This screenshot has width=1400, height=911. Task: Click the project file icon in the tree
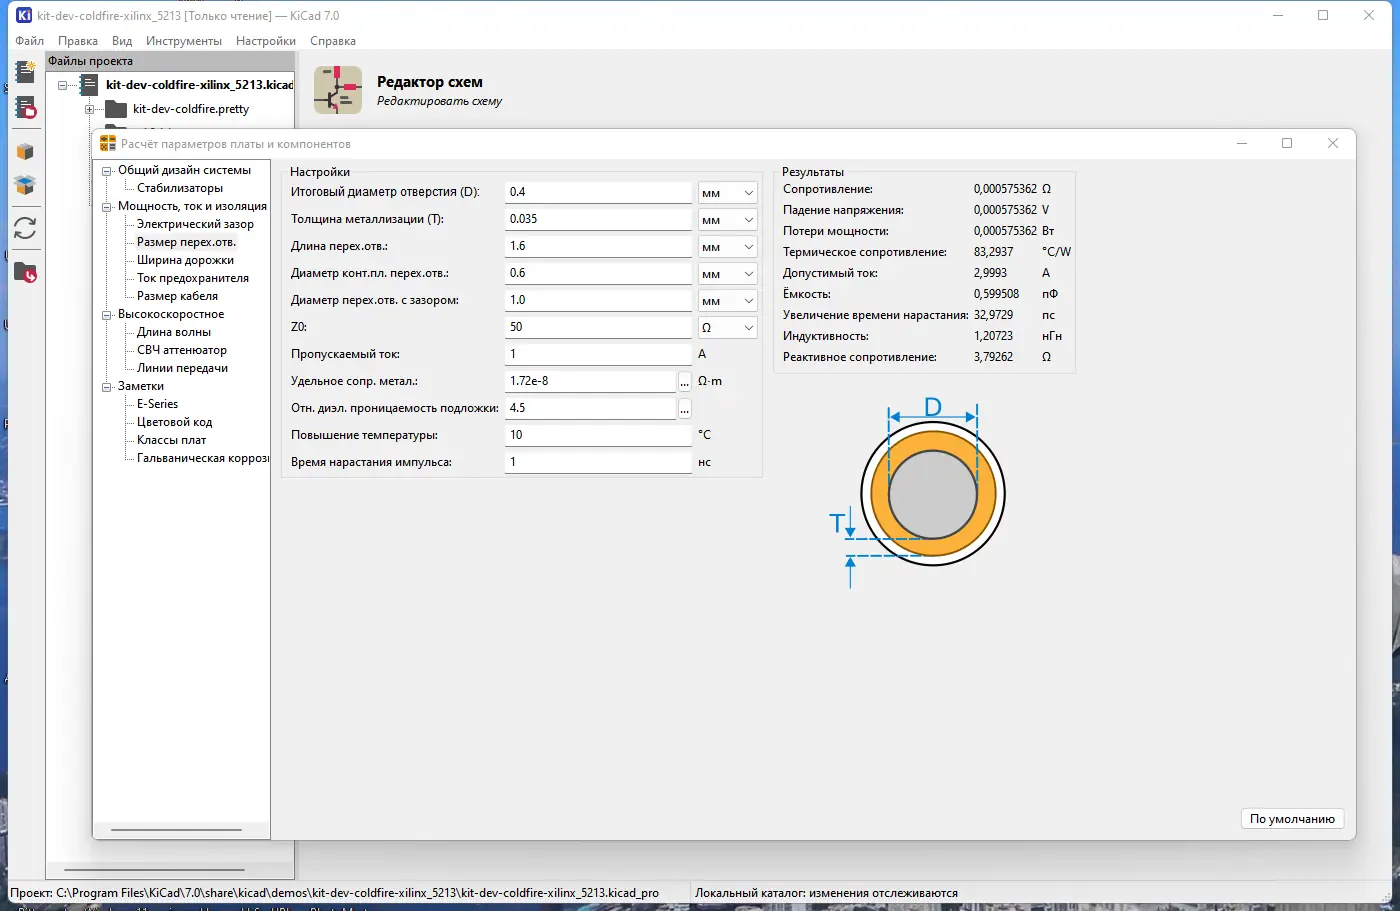click(x=89, y=85)
